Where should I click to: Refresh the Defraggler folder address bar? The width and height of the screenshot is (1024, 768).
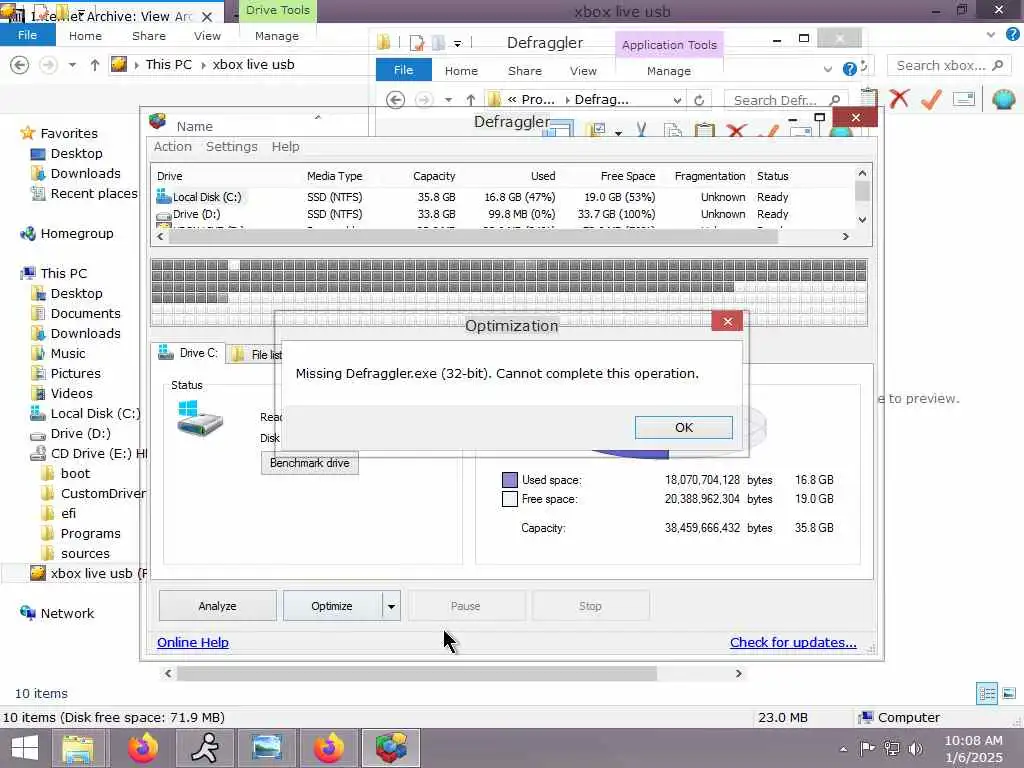(699, 100)
